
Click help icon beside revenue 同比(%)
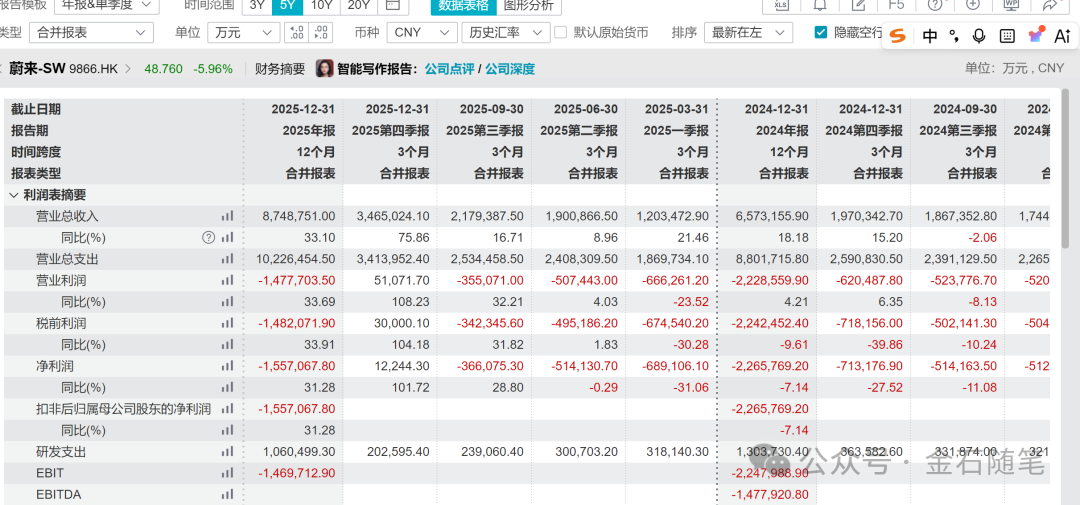pos(208,238)
